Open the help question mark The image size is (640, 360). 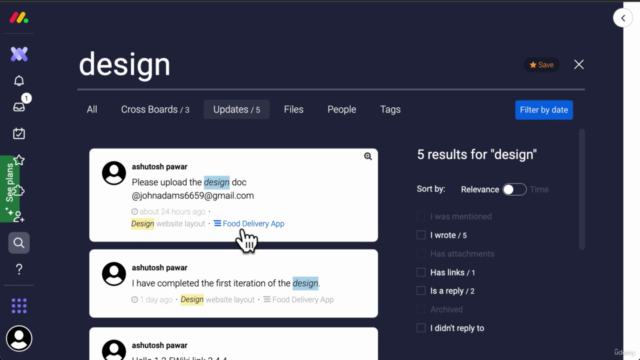tap(19, 269)
